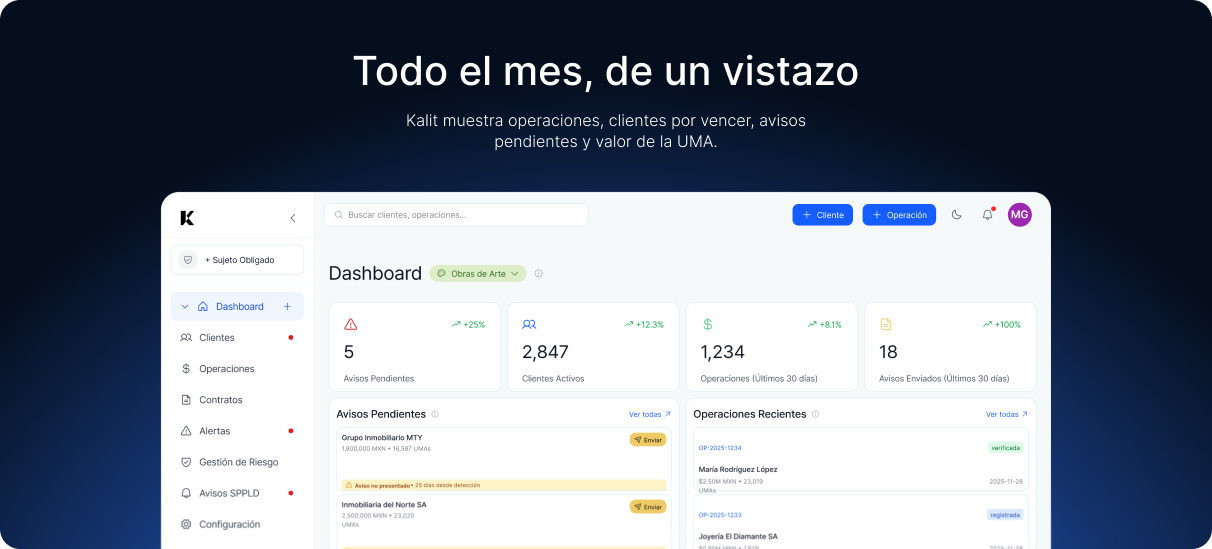
Task: Open operation link OP-2025-1233
Action: pos(720,515)
